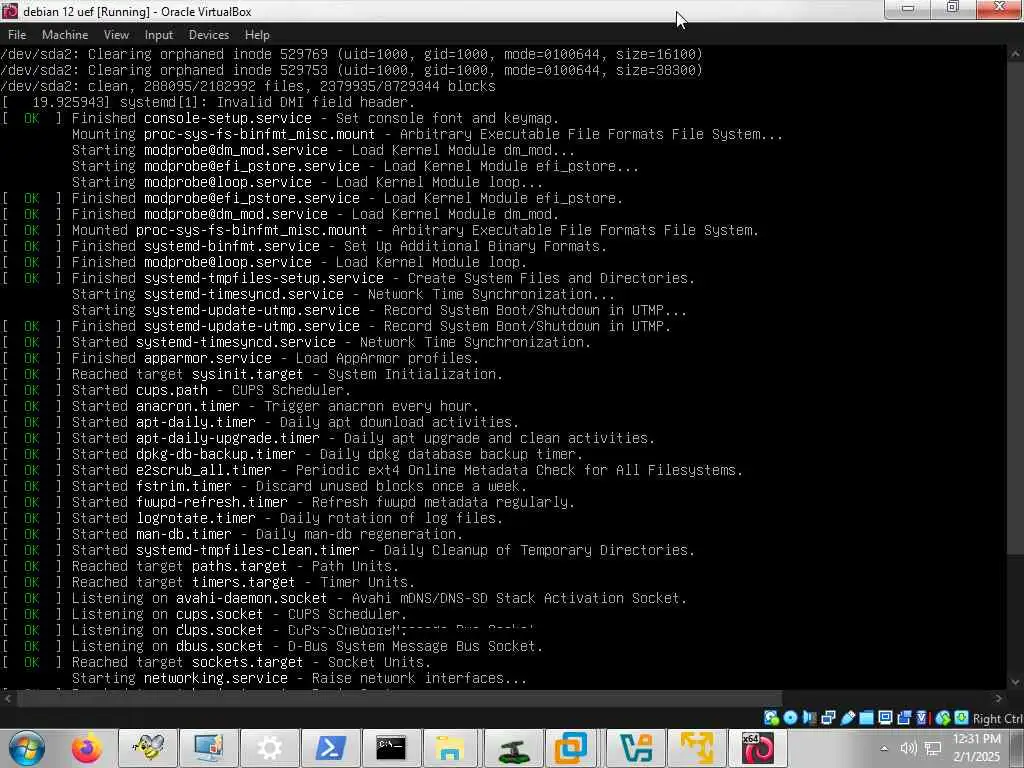The image size is (1024, 768).
Task: Launch Firefox from the taskbar
Action: (x=87, y=748)
